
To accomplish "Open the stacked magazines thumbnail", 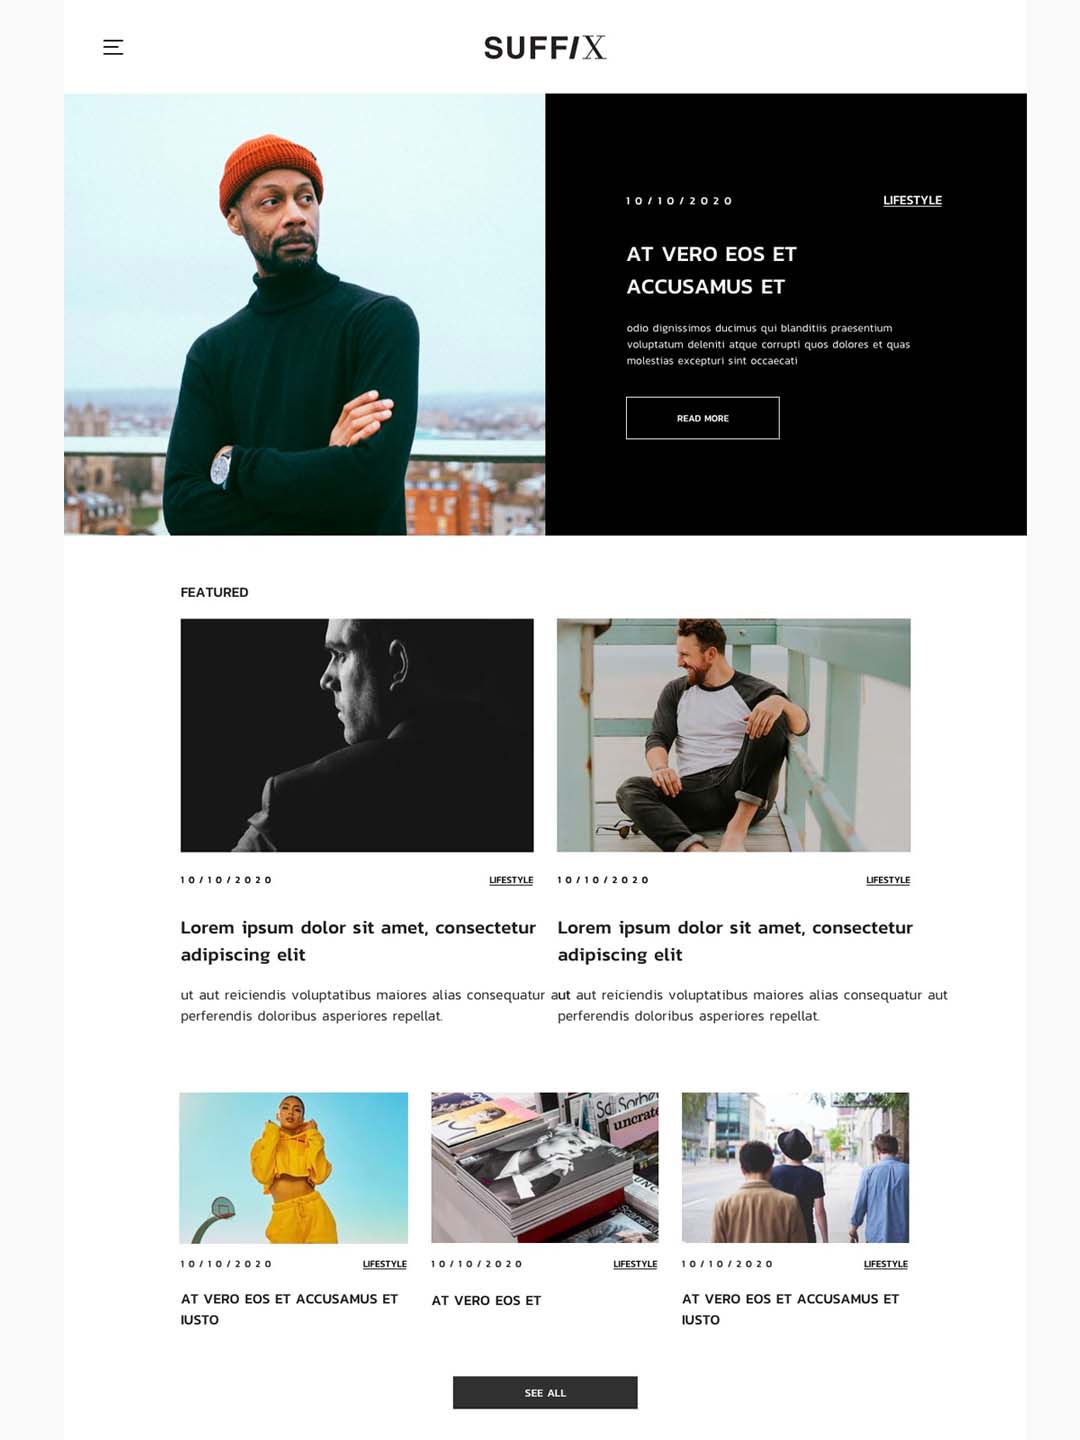I will click(545, 1167).
